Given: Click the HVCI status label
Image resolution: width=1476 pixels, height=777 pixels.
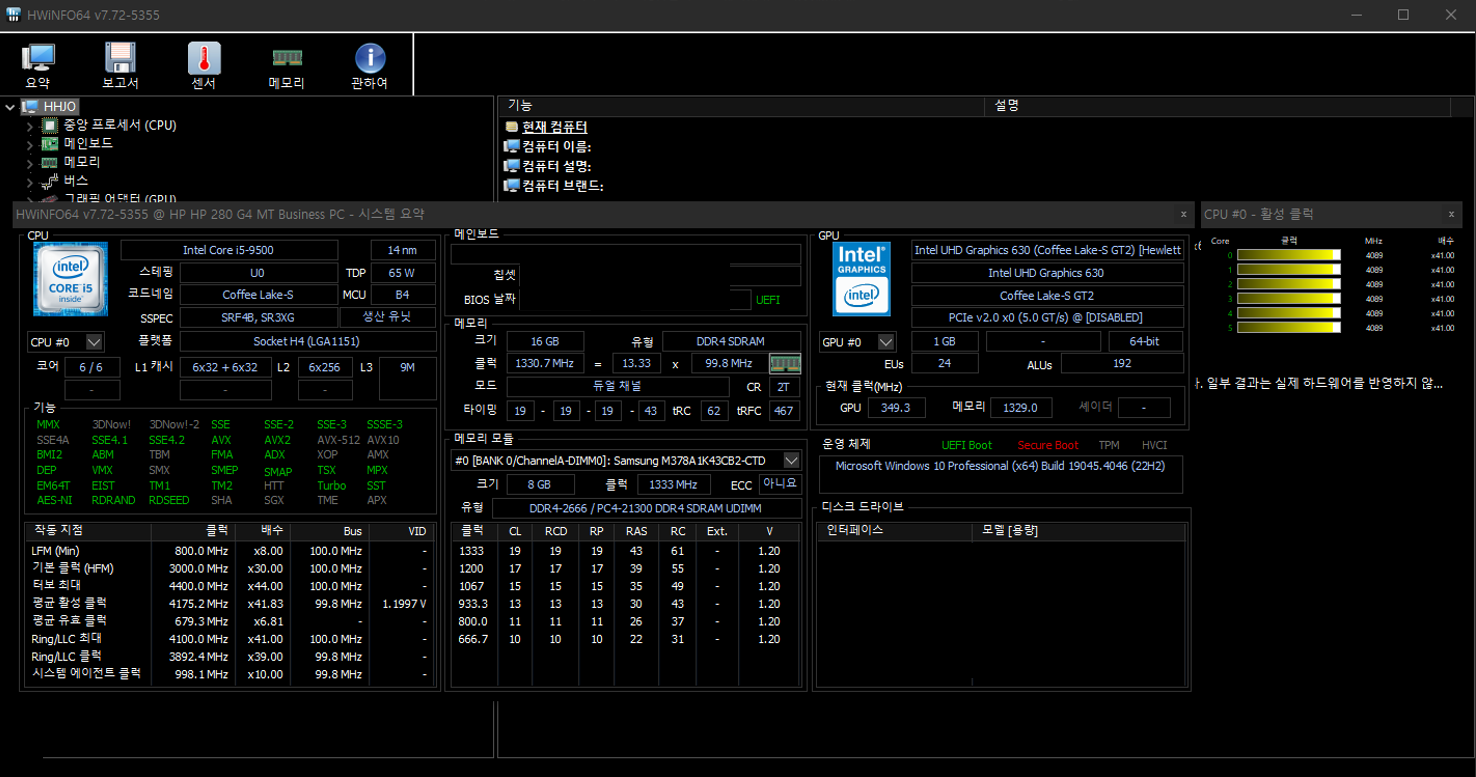Looking at the screenshot, I should (x=1154, y=445).
